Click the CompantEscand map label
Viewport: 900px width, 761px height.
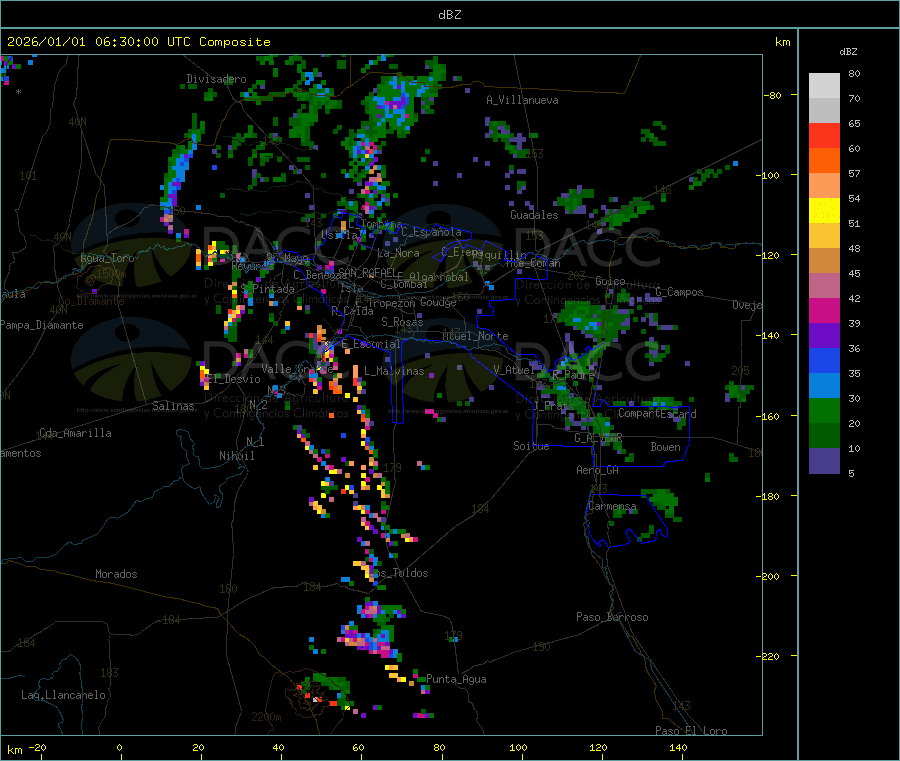click(657, 413)
